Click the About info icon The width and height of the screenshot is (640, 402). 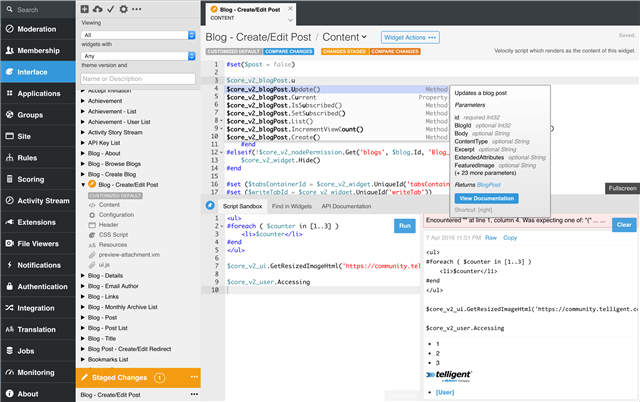(x=9, y=393)
